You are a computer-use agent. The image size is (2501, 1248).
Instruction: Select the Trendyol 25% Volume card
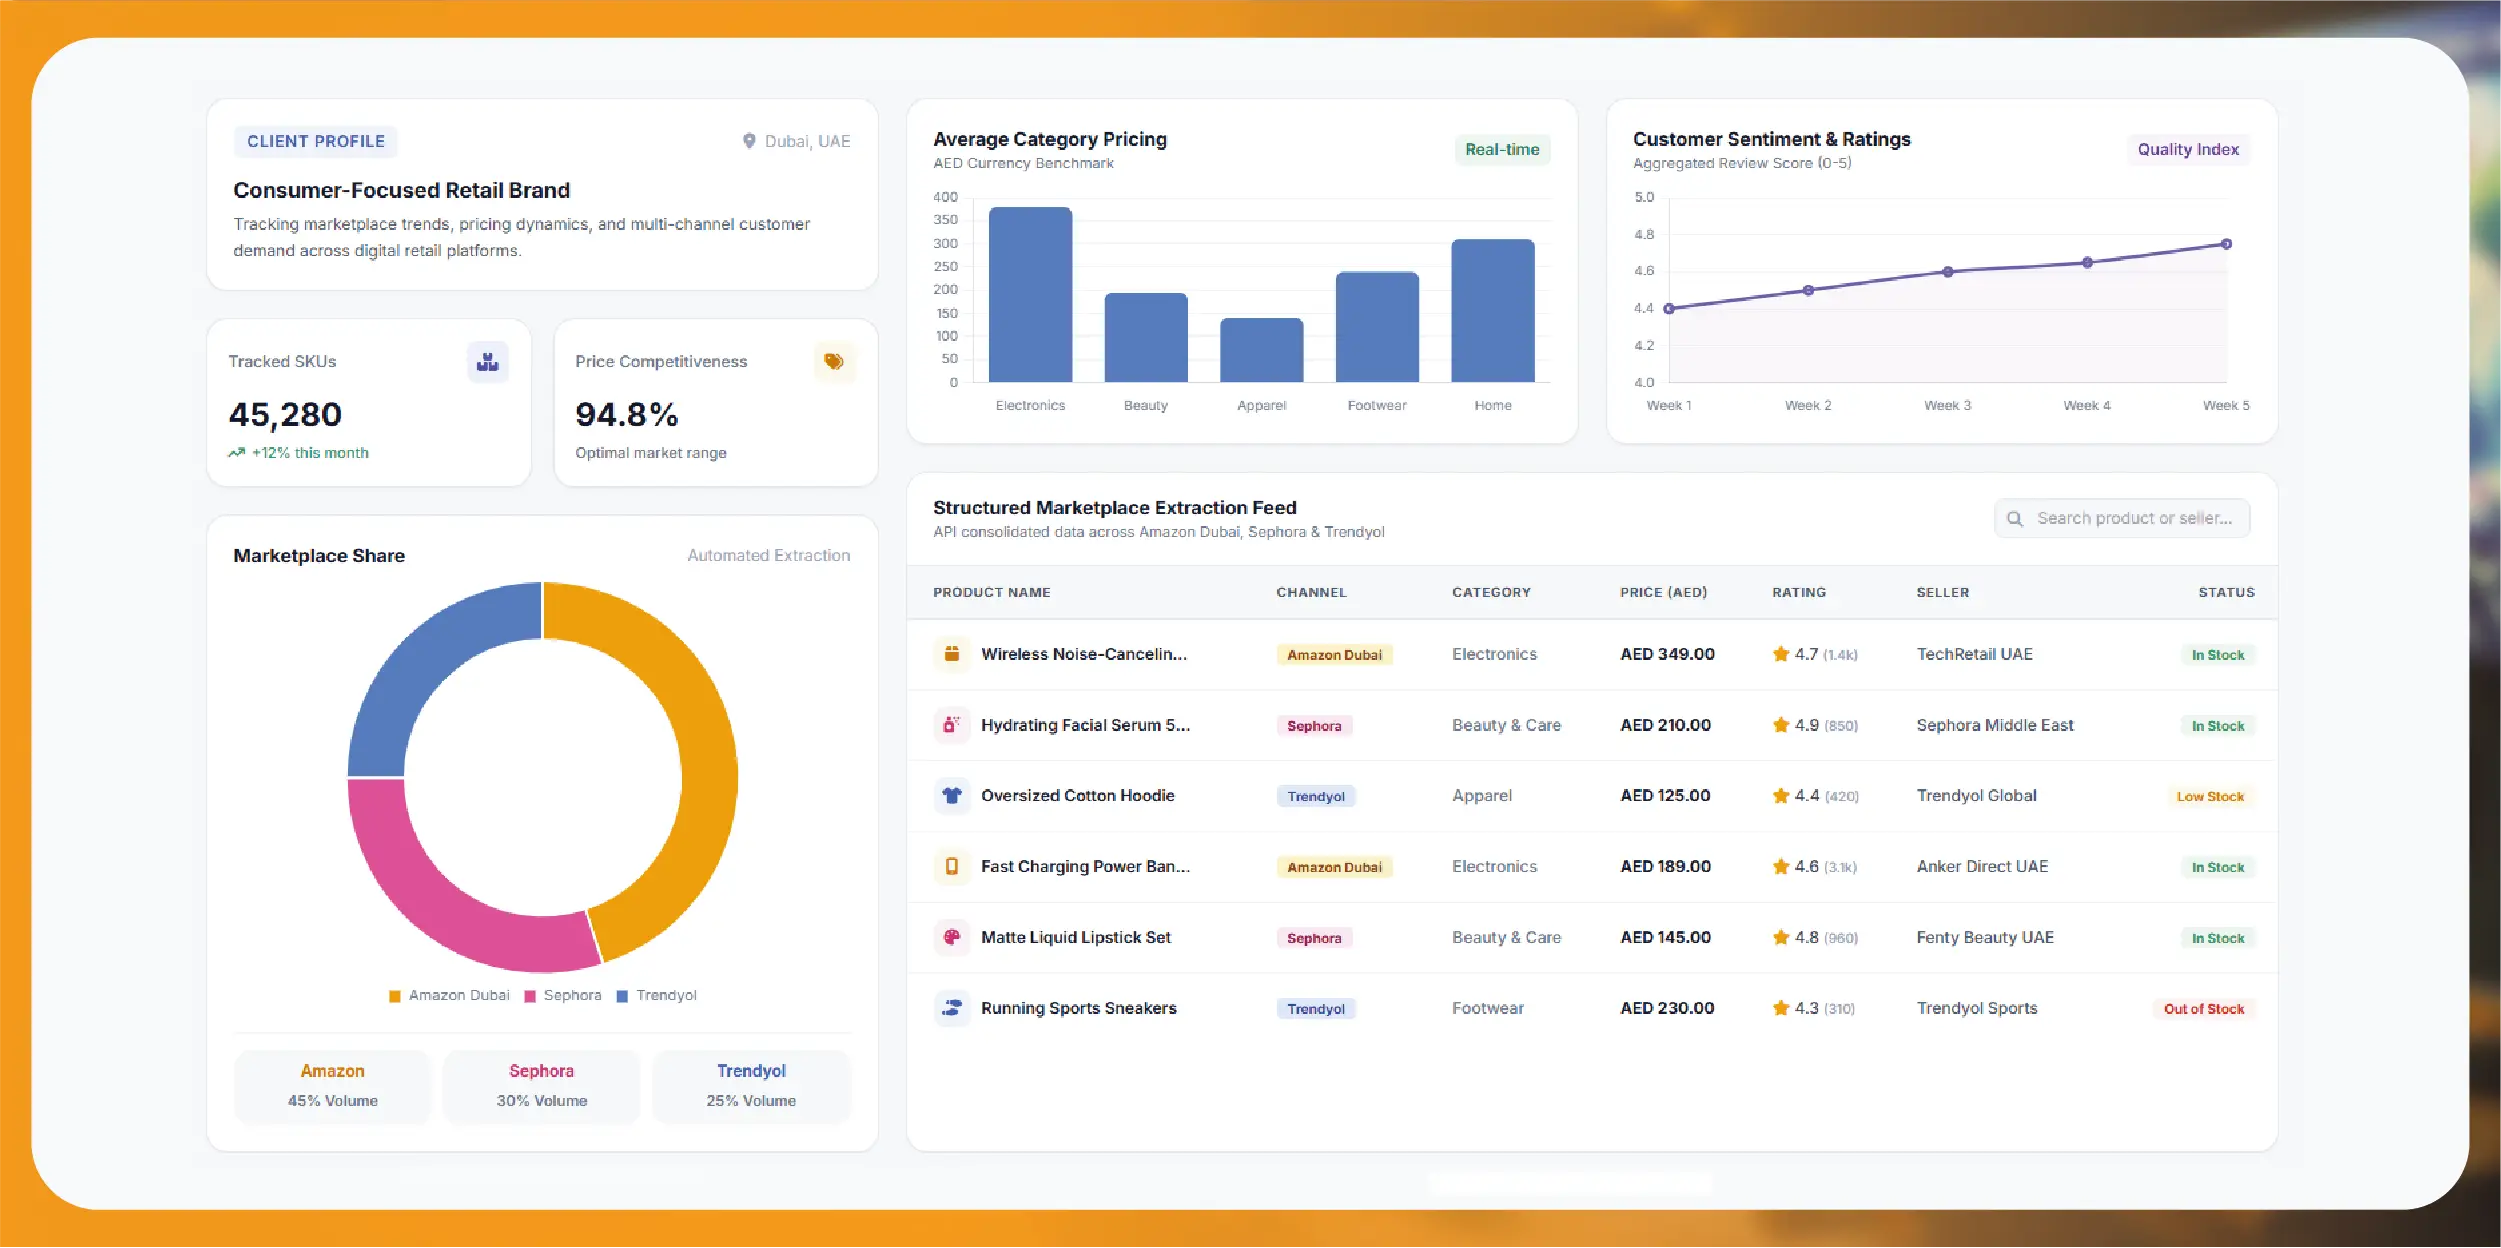tap(751, 1086)
